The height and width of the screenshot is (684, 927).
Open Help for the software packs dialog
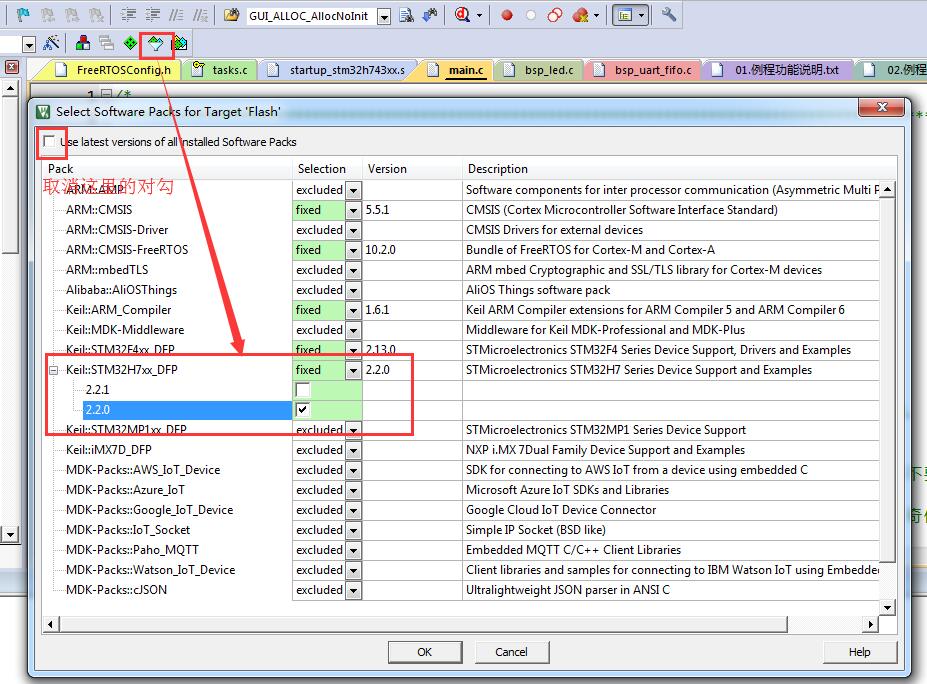click(860, 652)
